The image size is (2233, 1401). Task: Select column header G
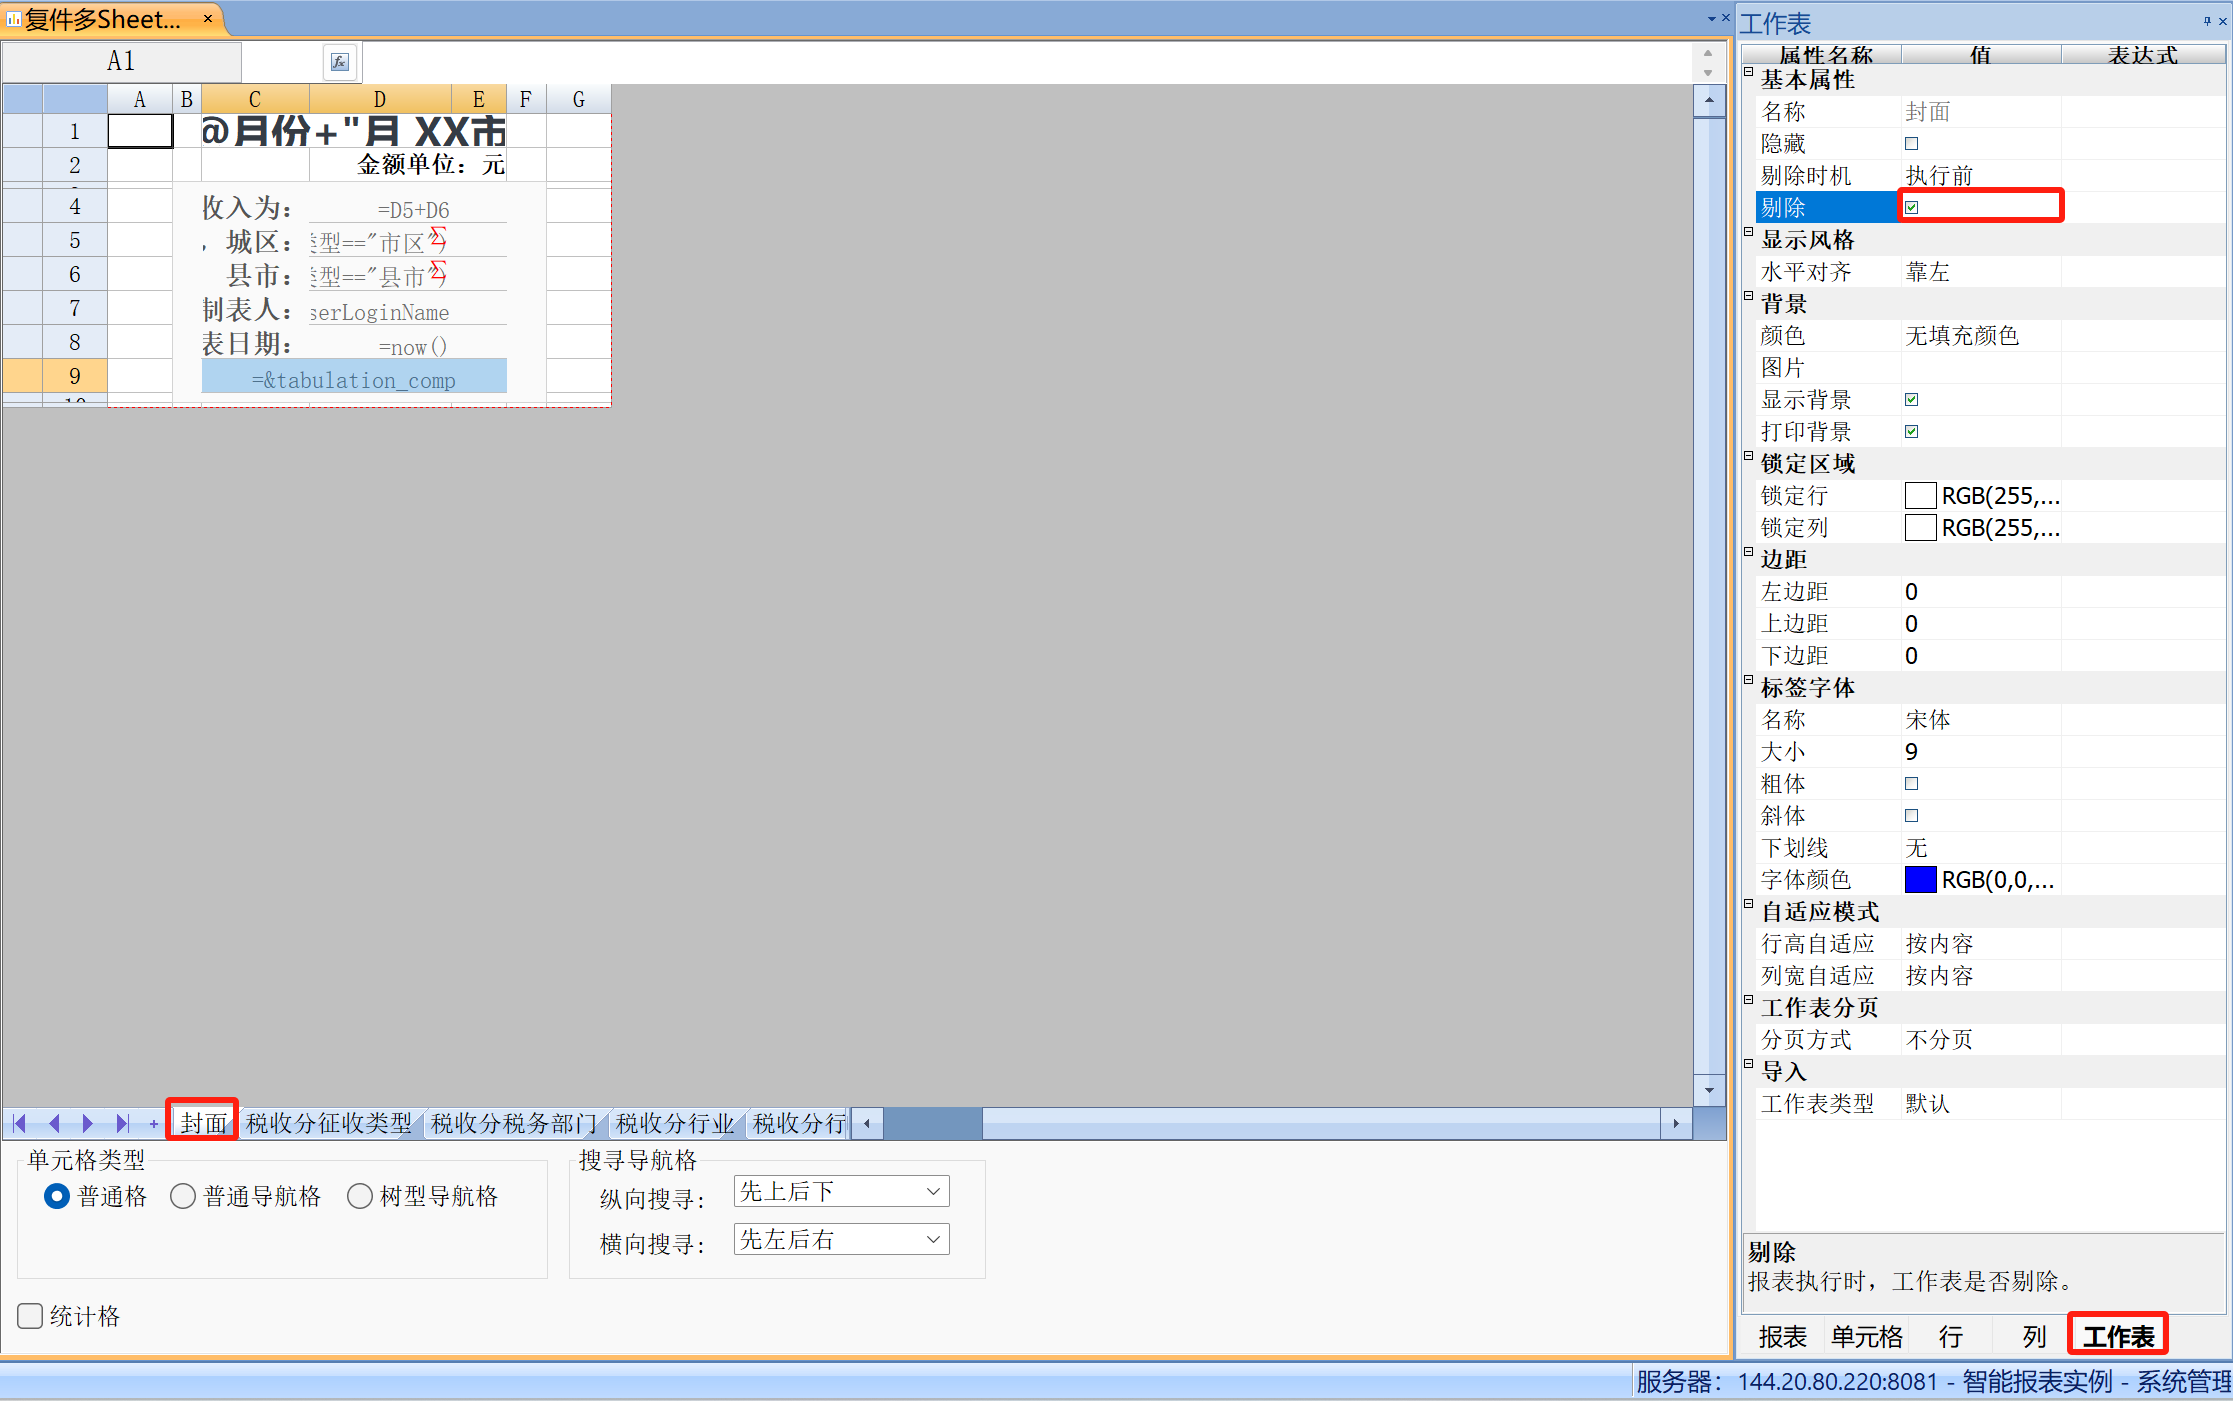click(578, 99)
